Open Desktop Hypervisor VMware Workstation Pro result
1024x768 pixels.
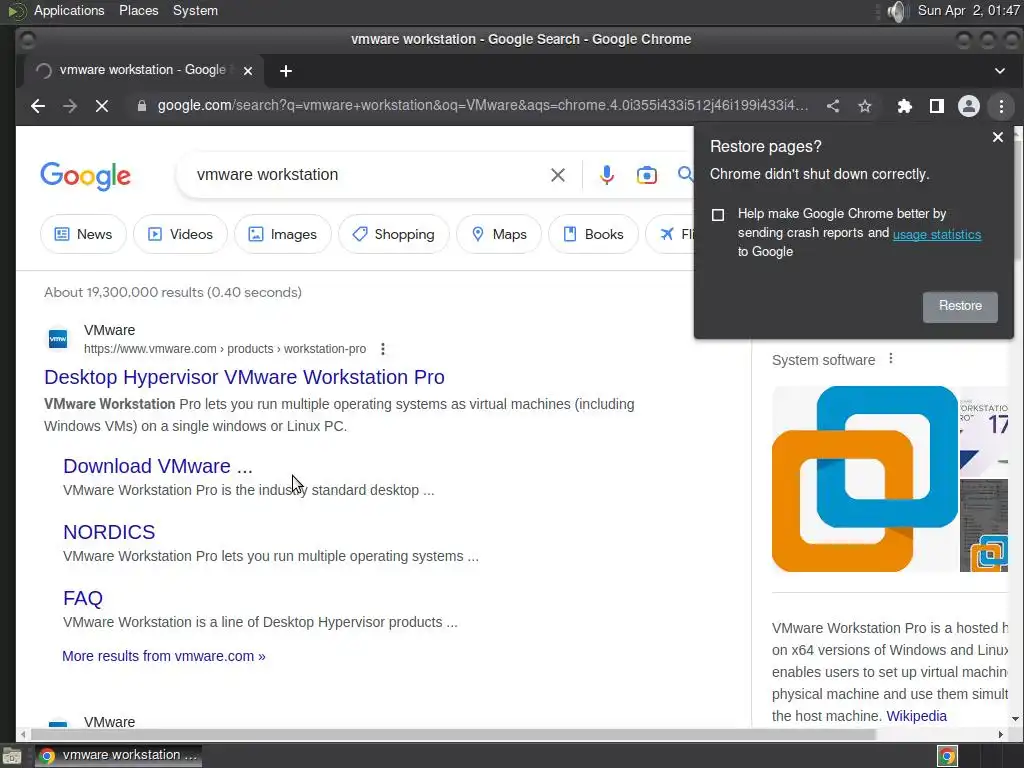coord(244,377)
